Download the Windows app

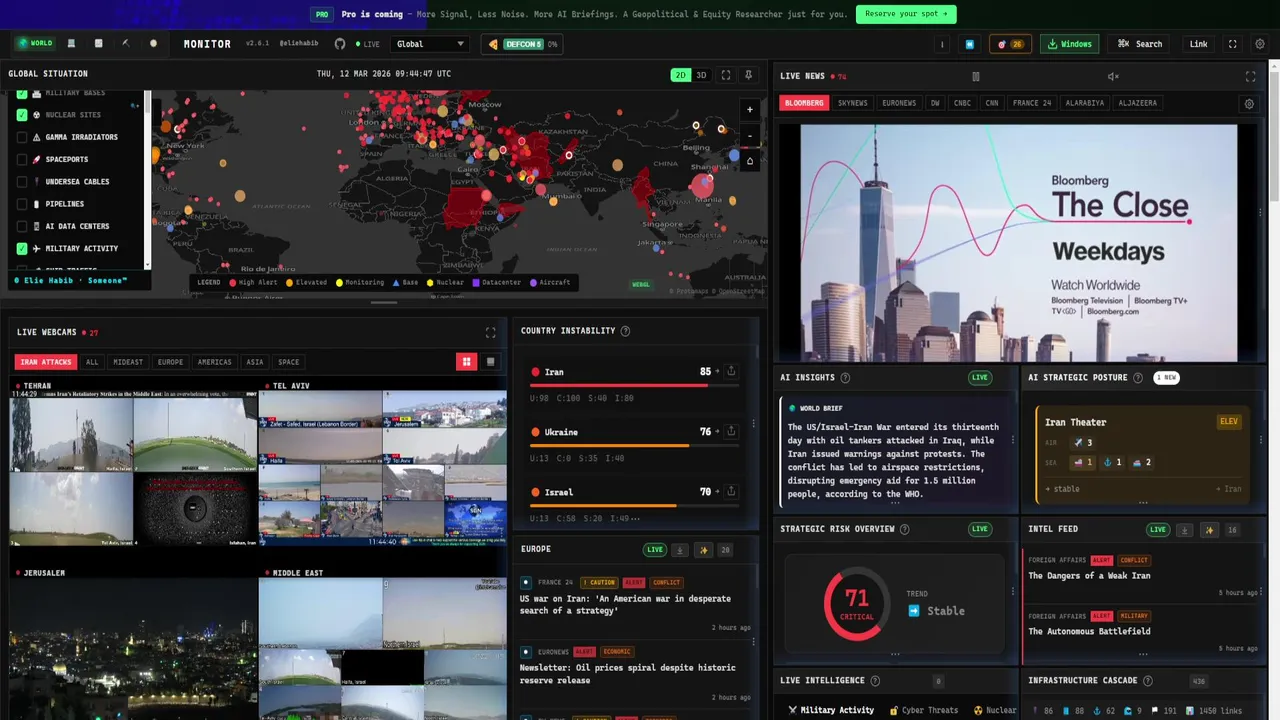(1069, 44)
